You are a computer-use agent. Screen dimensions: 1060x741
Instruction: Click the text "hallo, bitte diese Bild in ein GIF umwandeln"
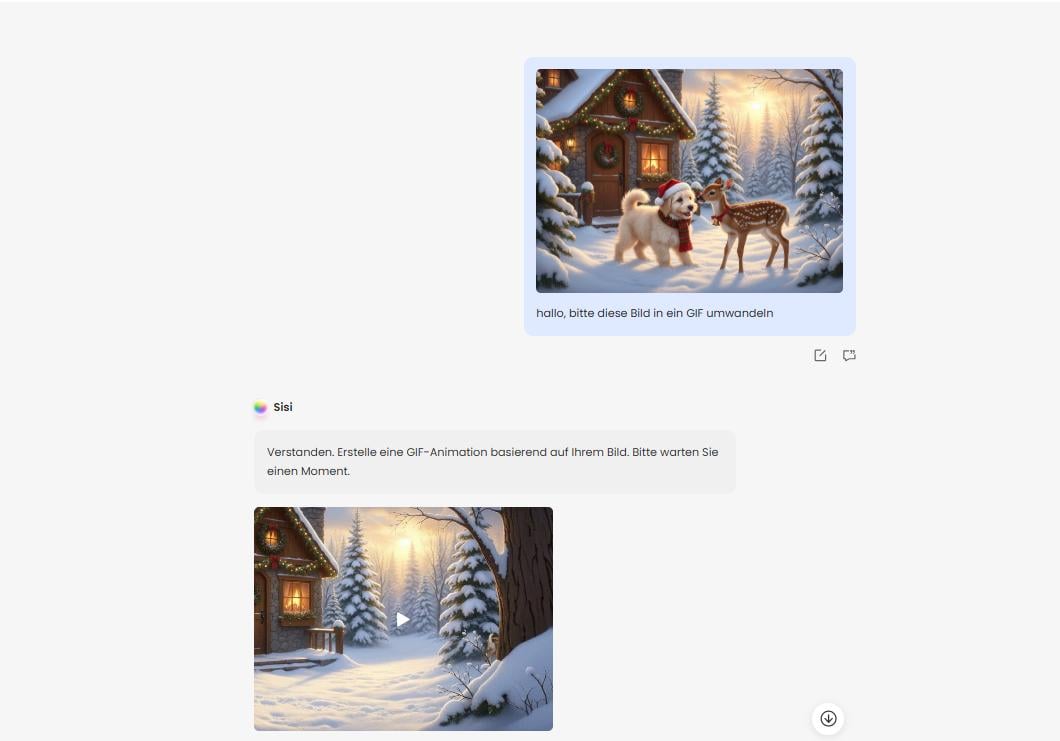pos(654,313)
